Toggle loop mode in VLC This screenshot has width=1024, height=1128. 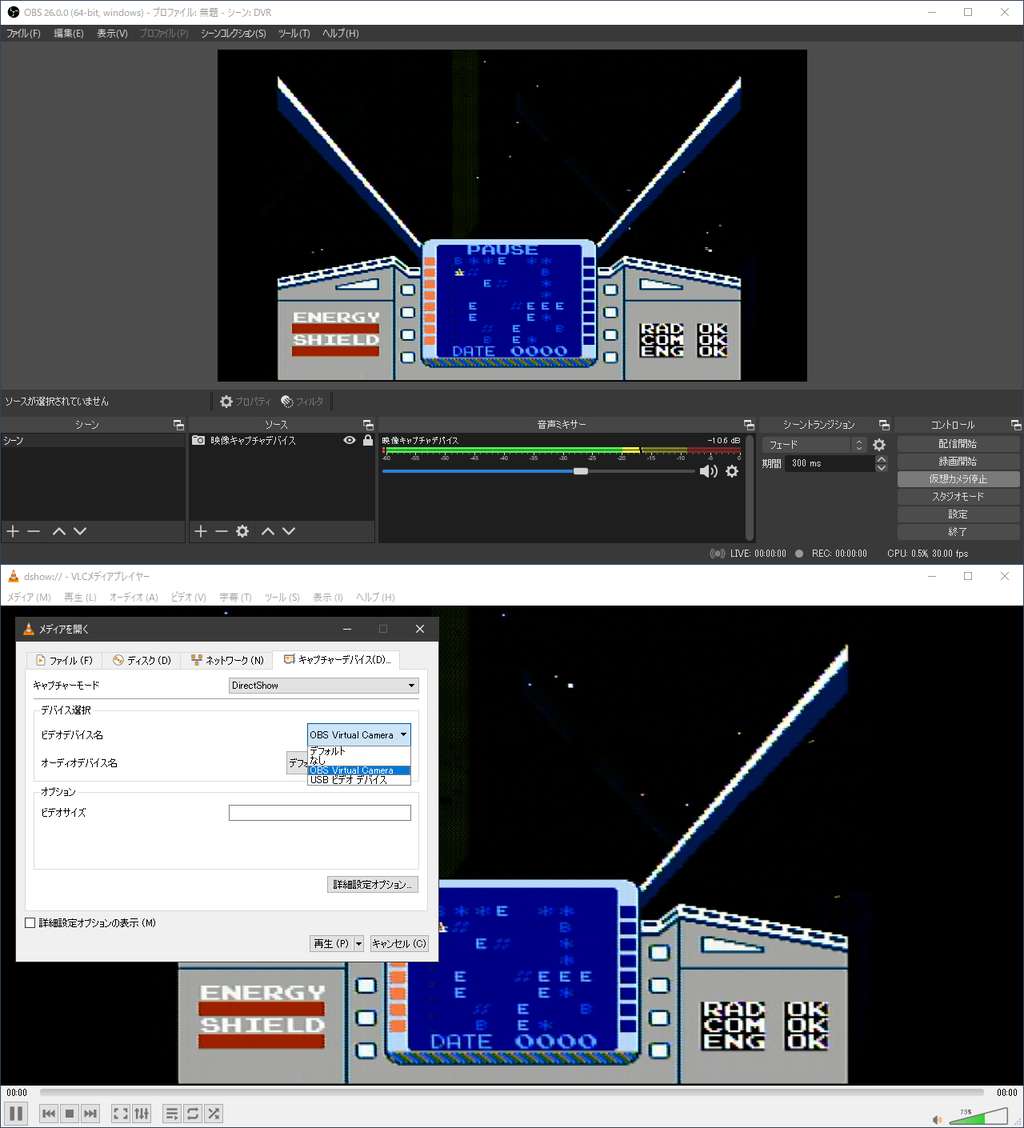(193, 1114)
